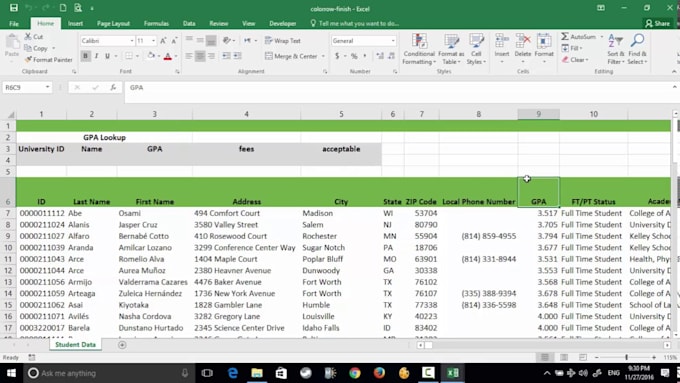Open Cell Styles gallery

click(x=476, y=49)
